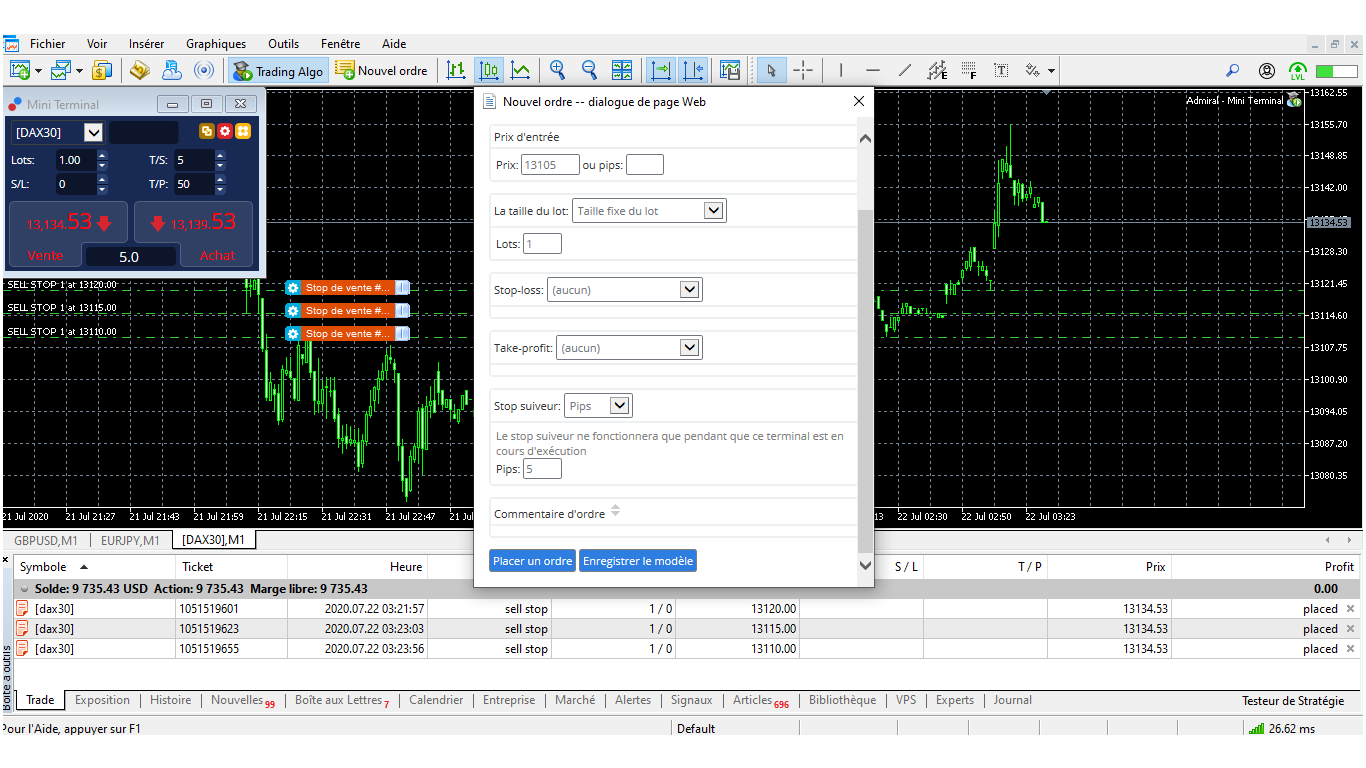The image size is (1366, 768).
Task: Open the Histoire terminal tab
Action: pyautogui.click(x=170, y=701)
